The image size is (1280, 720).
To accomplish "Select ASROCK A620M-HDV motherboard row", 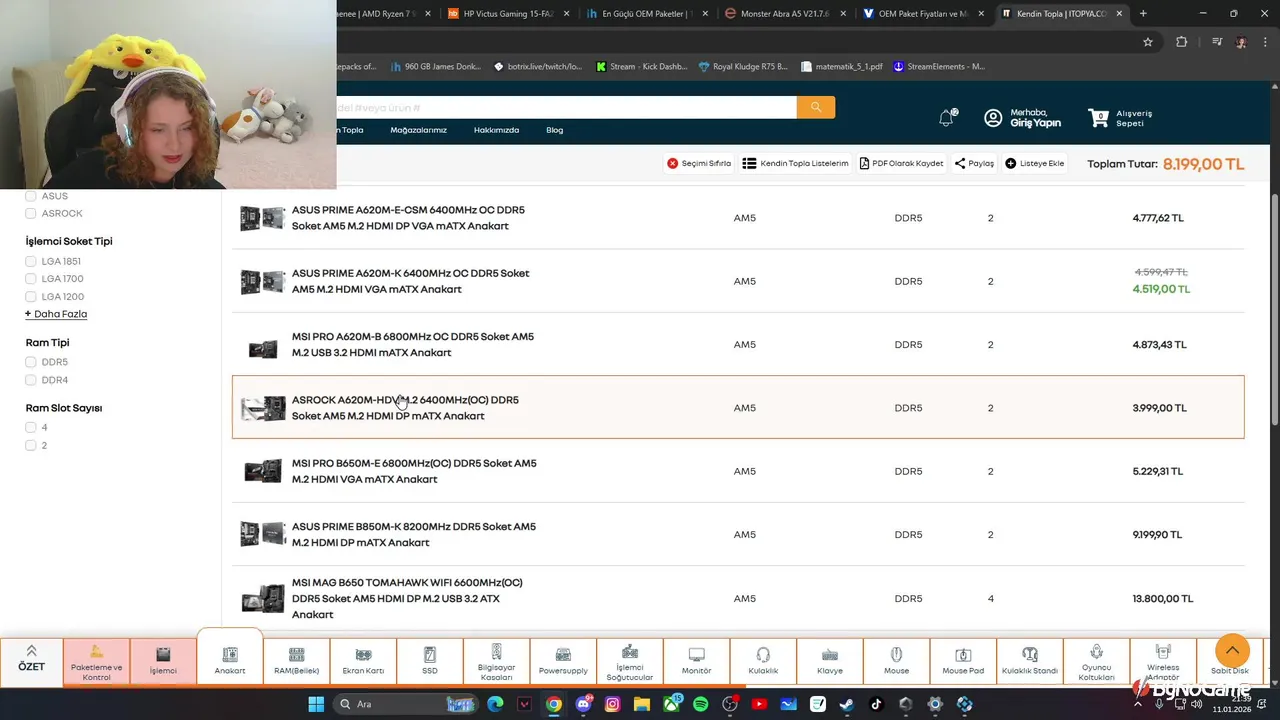I will (x=738, y=407).
